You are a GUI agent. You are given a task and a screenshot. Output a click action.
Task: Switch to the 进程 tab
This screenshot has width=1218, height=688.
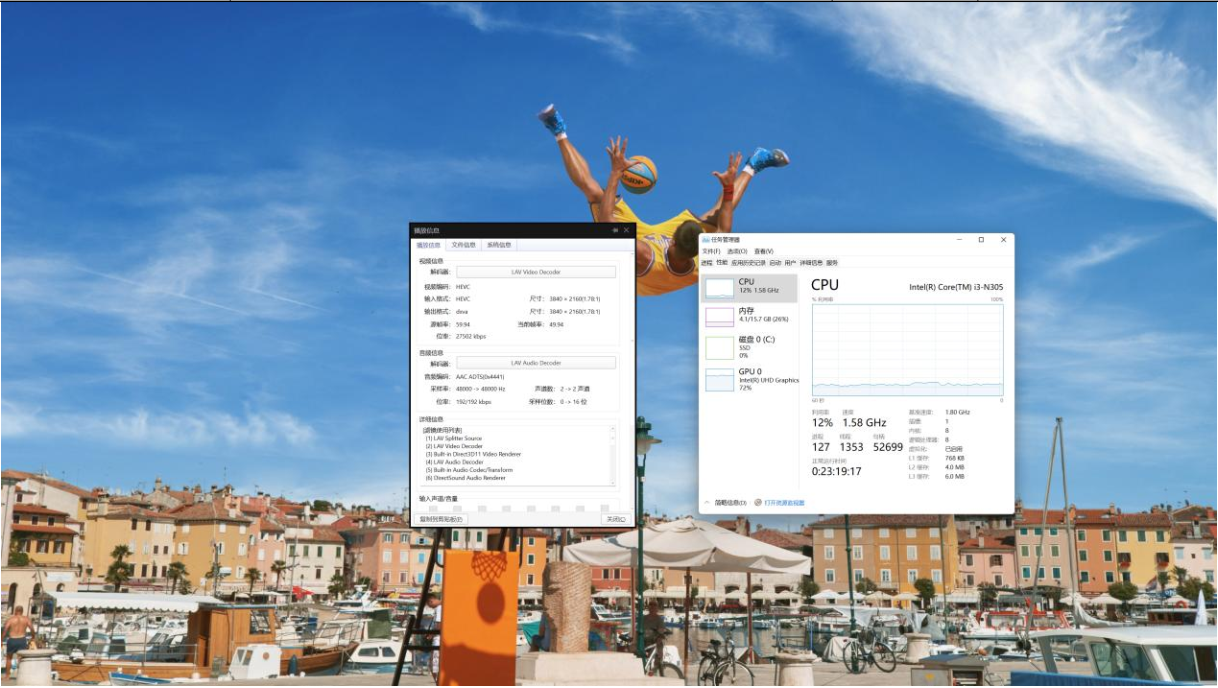coord(706,263)
